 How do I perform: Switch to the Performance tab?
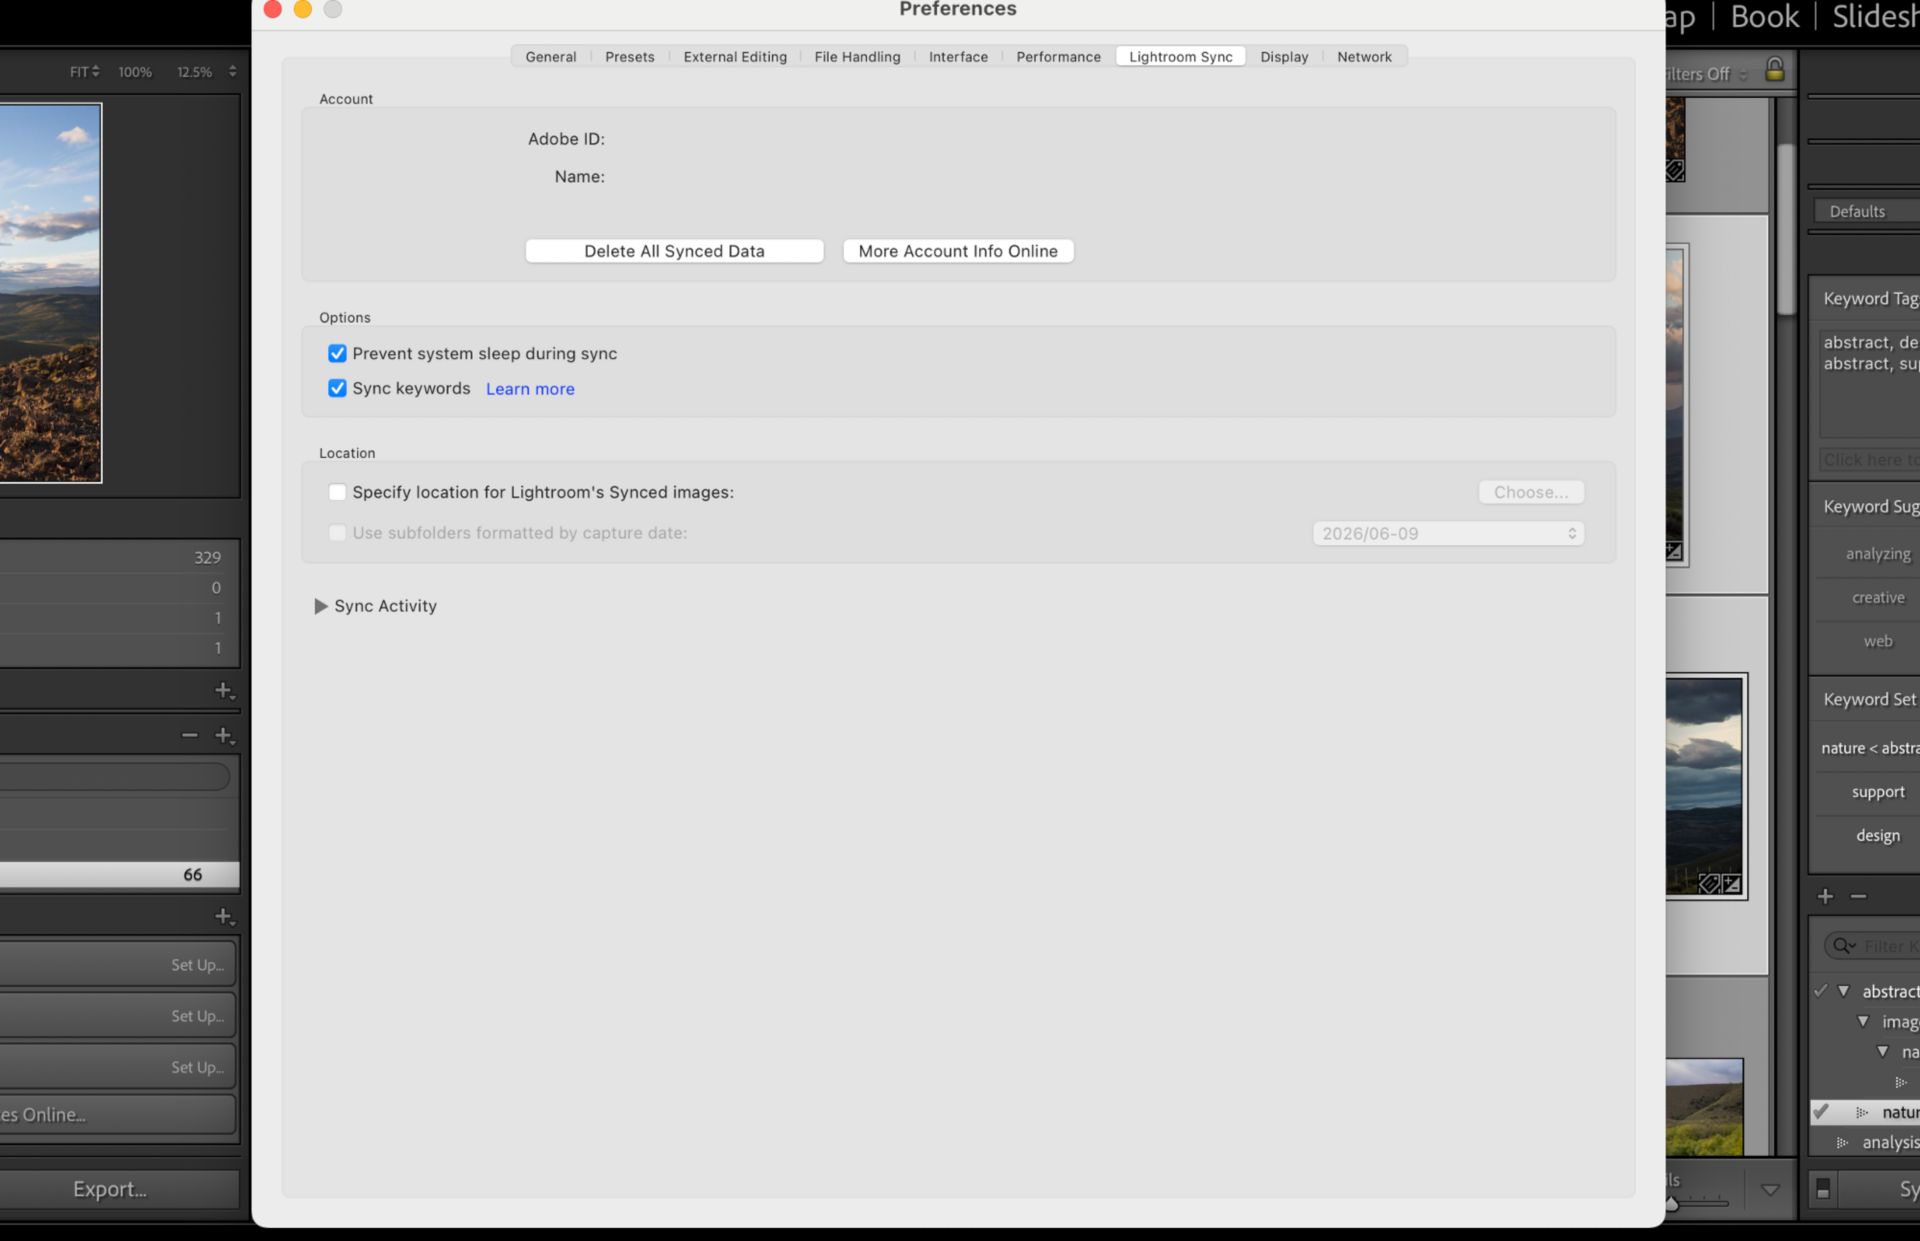[1058, 57]
